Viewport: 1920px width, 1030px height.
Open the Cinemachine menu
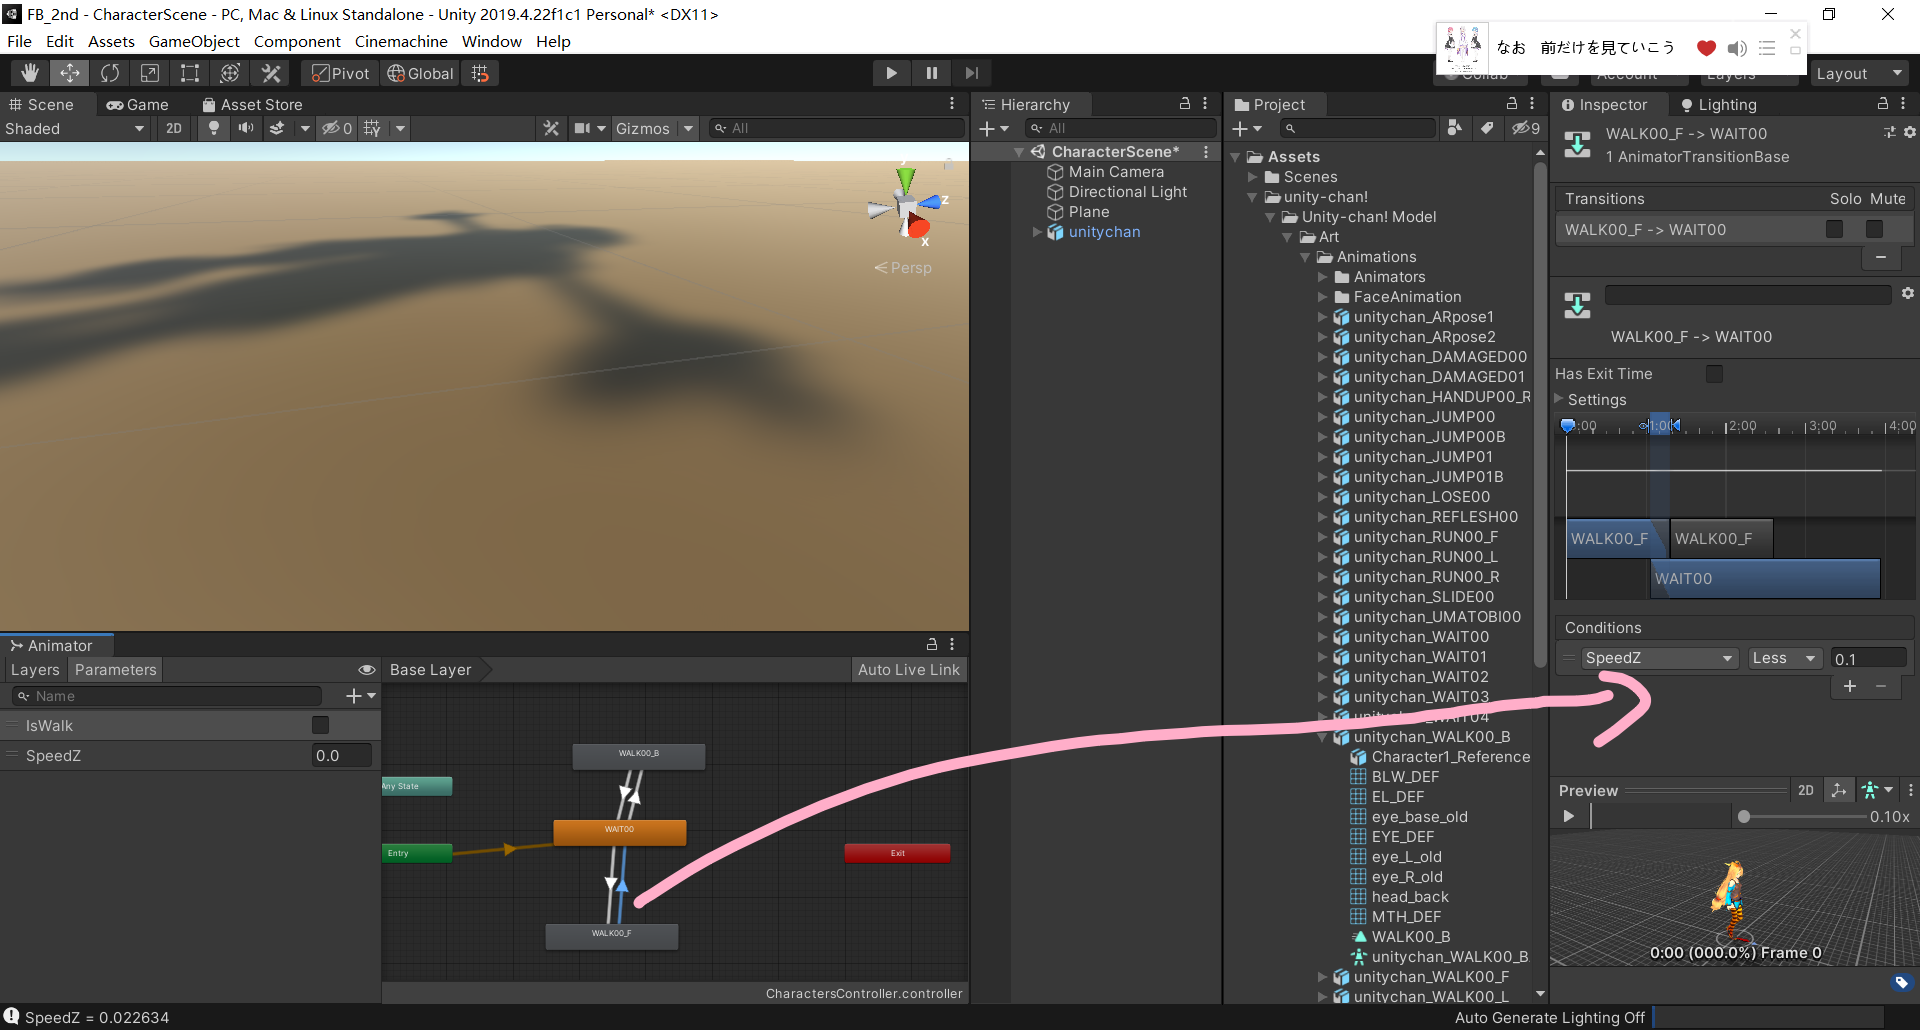click(401, 41)
